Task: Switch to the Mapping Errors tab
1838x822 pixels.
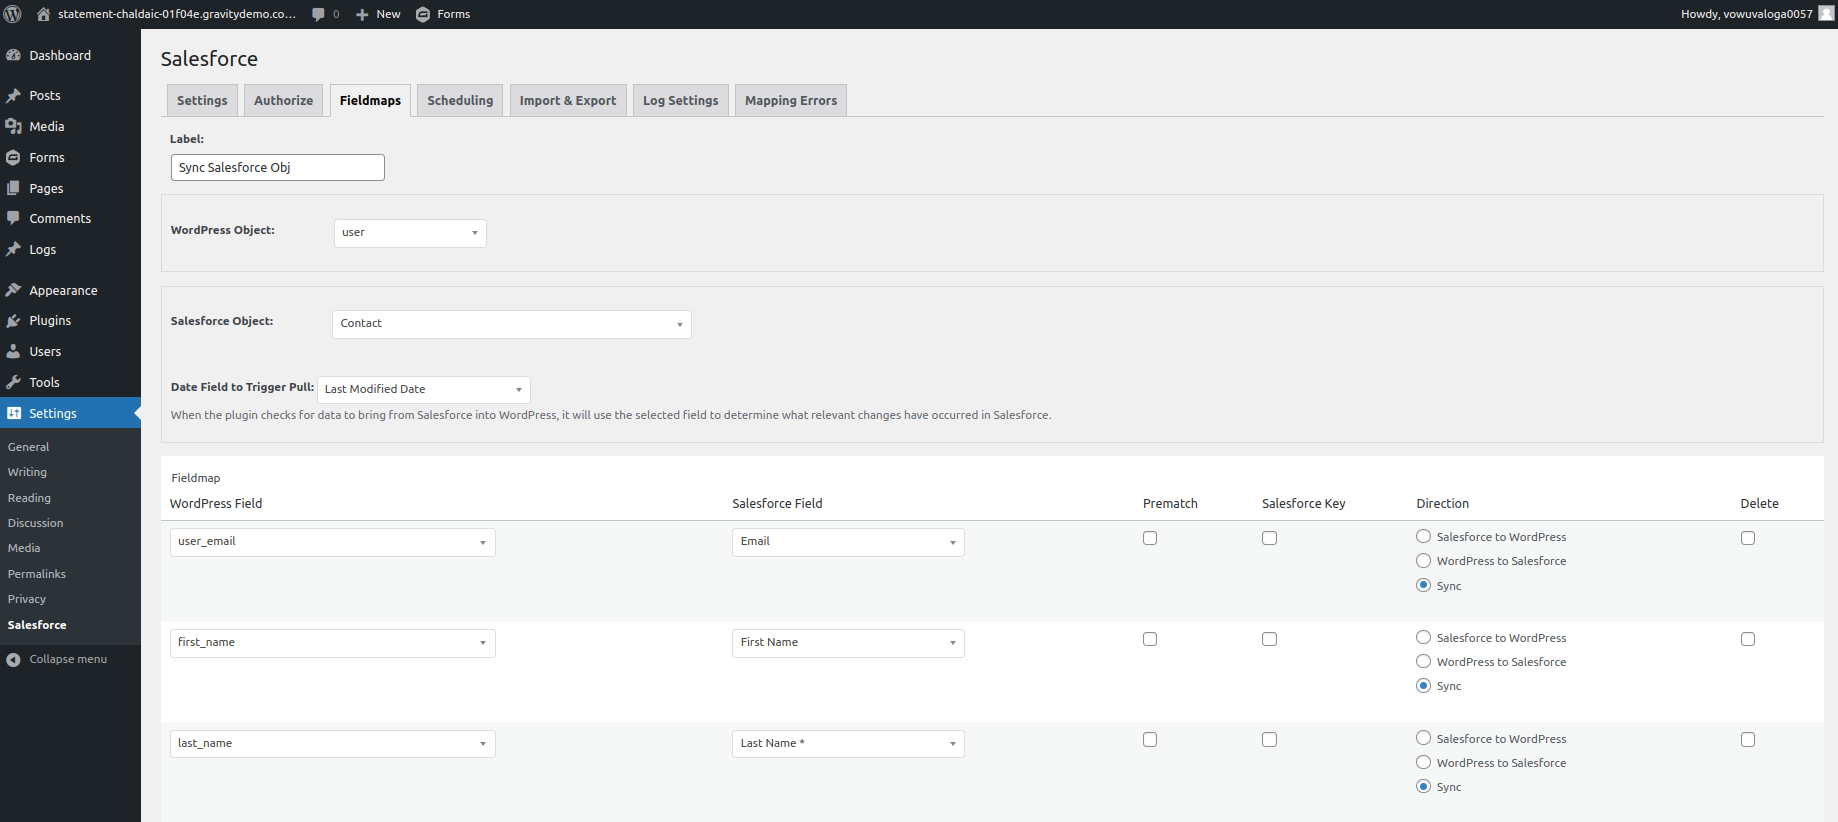Action: point(791,101)
